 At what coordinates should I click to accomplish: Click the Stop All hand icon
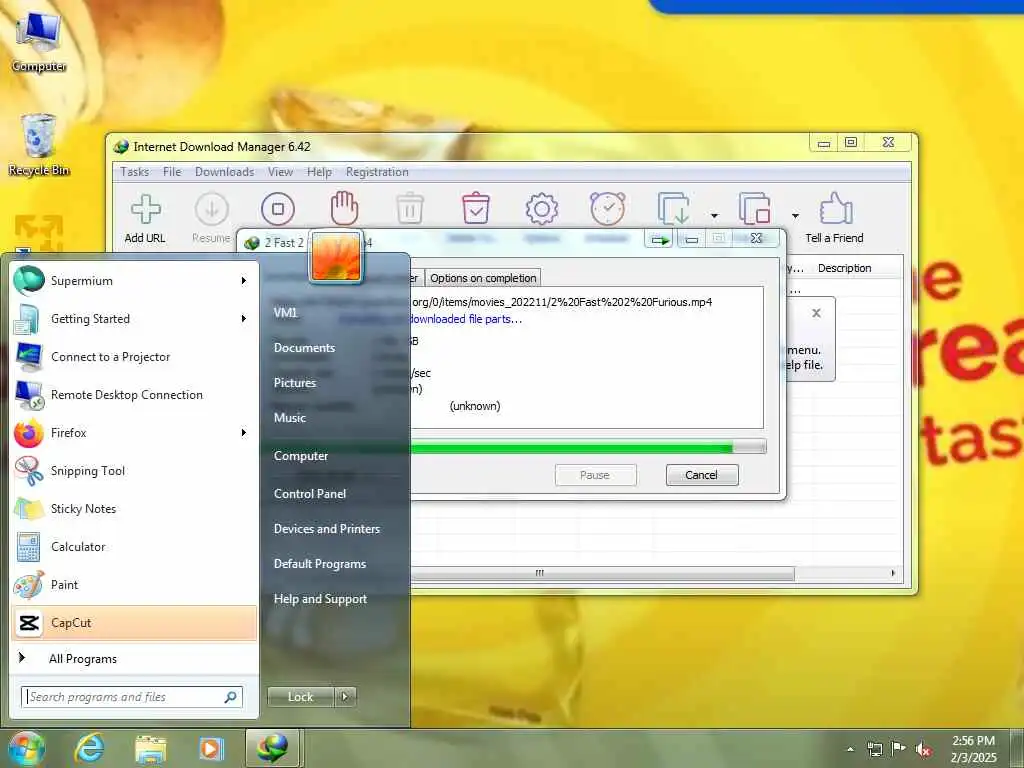344,209
